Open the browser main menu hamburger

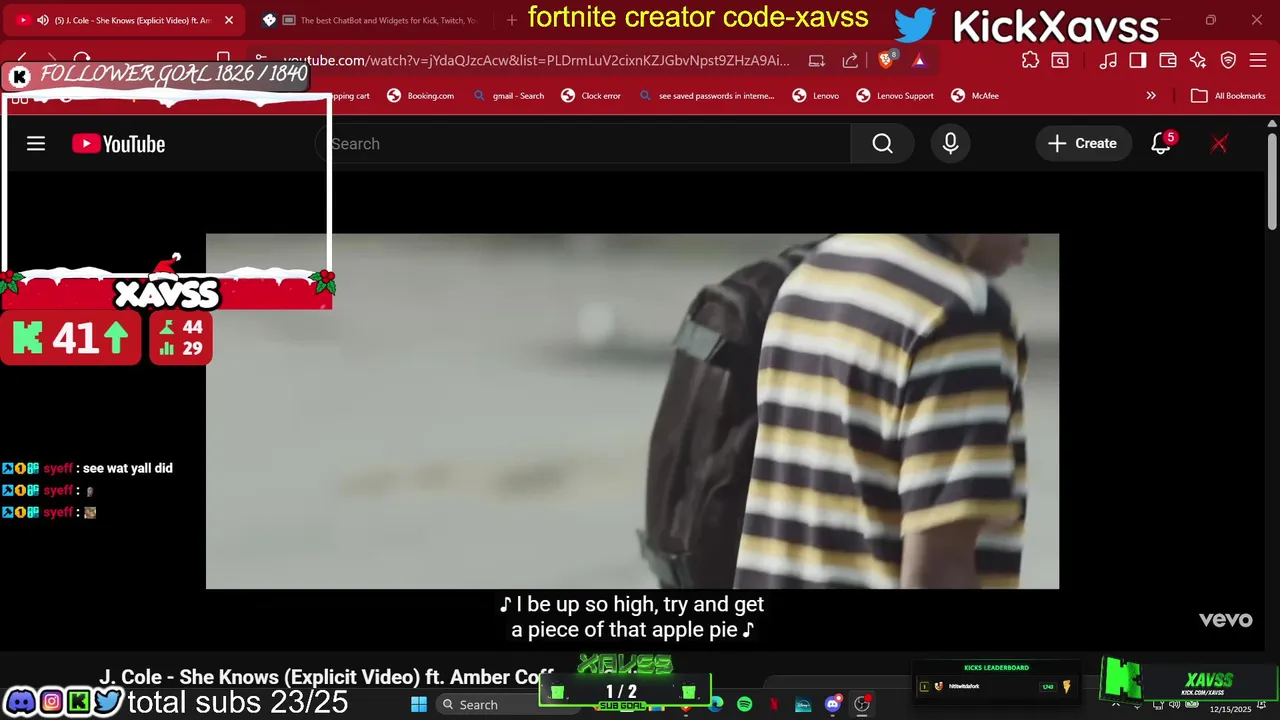pos(1258,61)
